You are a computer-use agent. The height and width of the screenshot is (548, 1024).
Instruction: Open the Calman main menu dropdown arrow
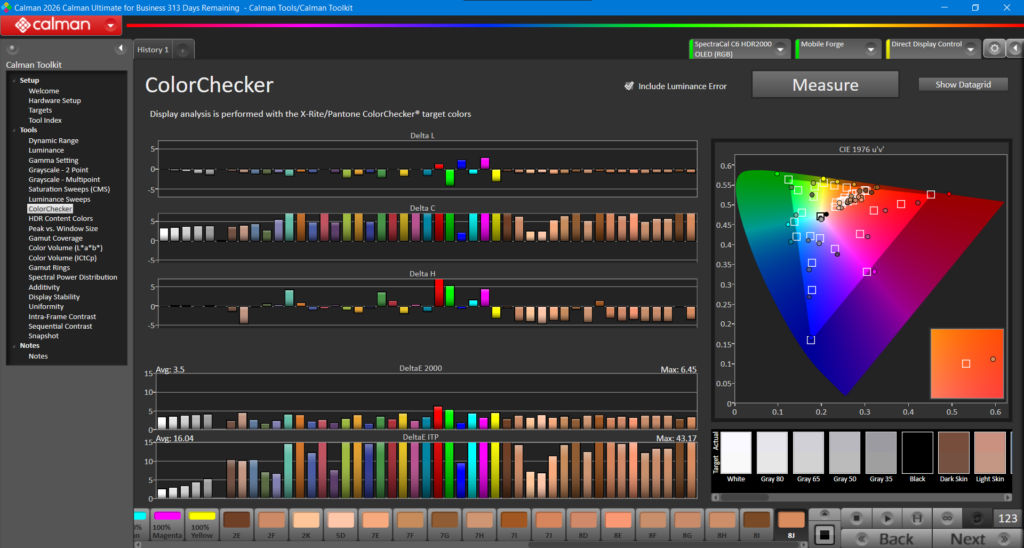(111, 25)
